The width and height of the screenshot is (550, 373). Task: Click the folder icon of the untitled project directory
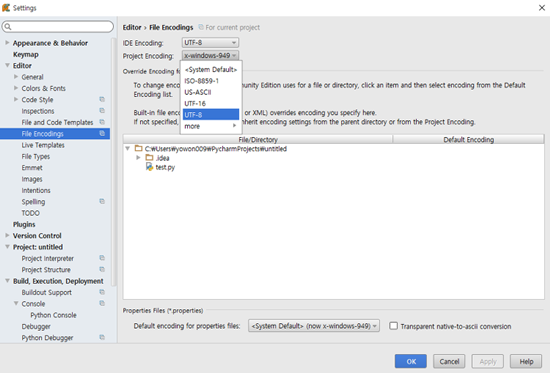(x=139, y=148)
